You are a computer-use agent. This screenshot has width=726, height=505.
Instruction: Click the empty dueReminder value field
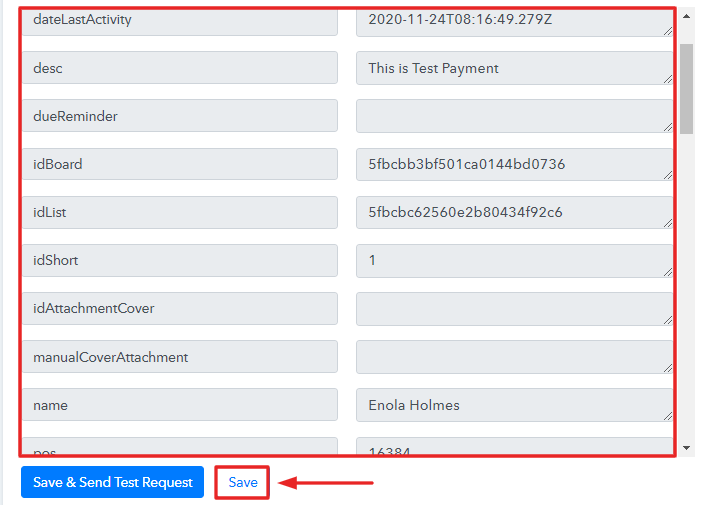514,116
